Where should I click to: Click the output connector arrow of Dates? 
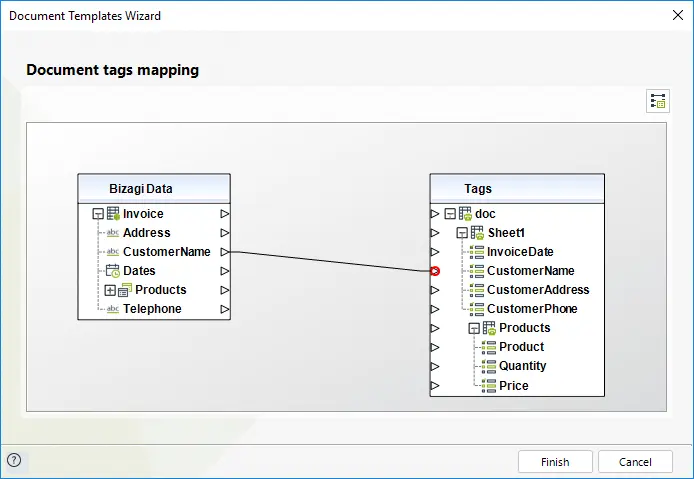coord(225,271)
